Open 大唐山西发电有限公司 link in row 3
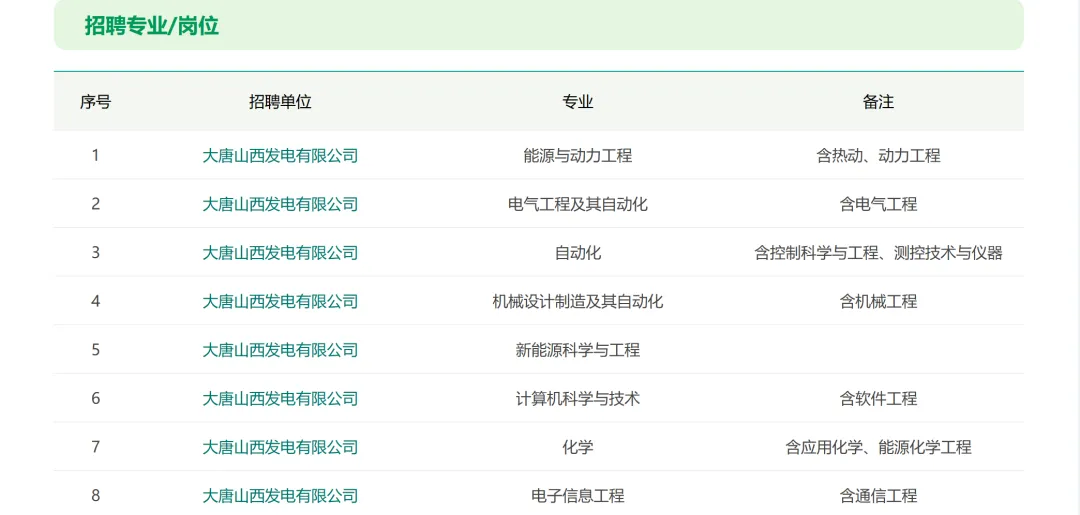 point(280,253)
